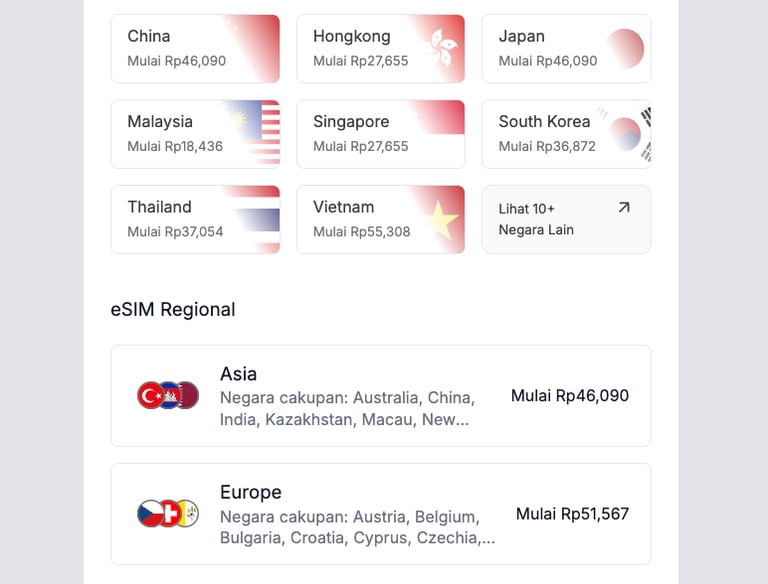Click the South Korea flag icon
The height and width of the screenshot is (584, 768).
[x=628, y=133]
